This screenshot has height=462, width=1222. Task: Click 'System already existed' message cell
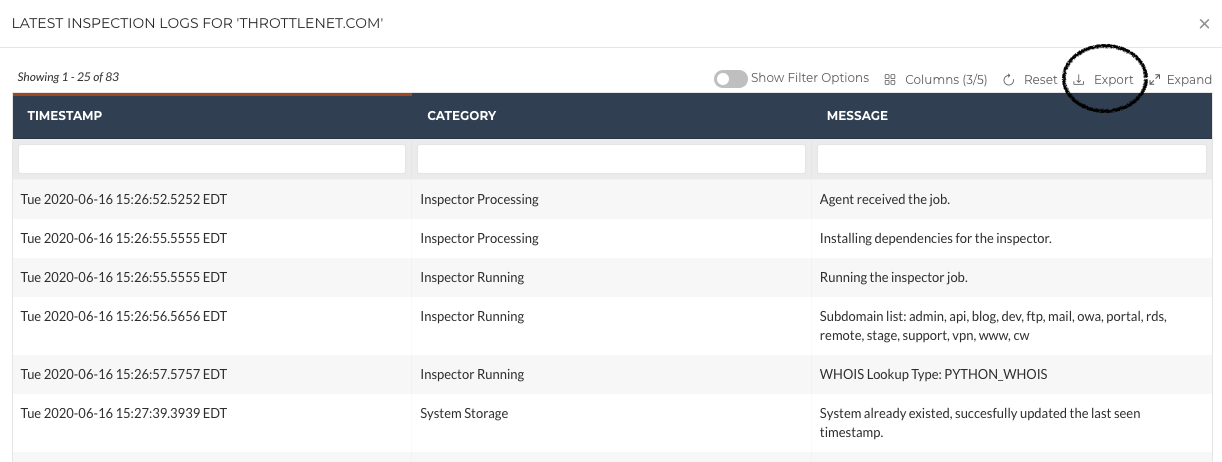[1011, 423]
